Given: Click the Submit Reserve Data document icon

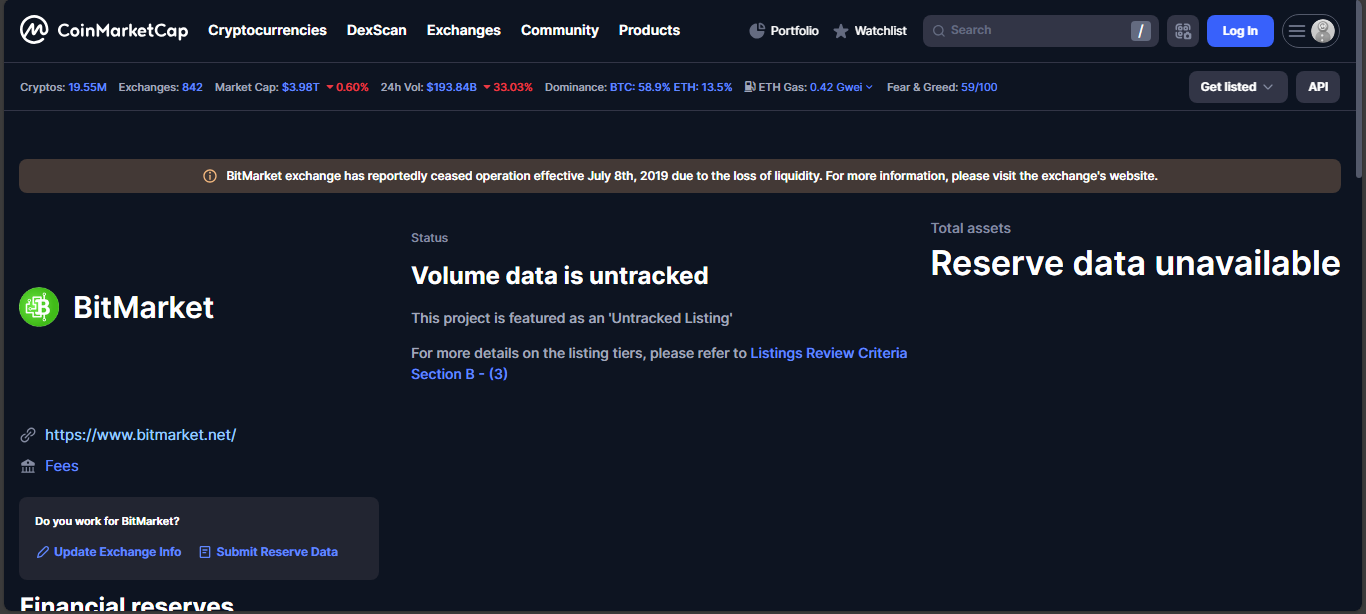Looking at the screenshot, I should coord(205,552).
